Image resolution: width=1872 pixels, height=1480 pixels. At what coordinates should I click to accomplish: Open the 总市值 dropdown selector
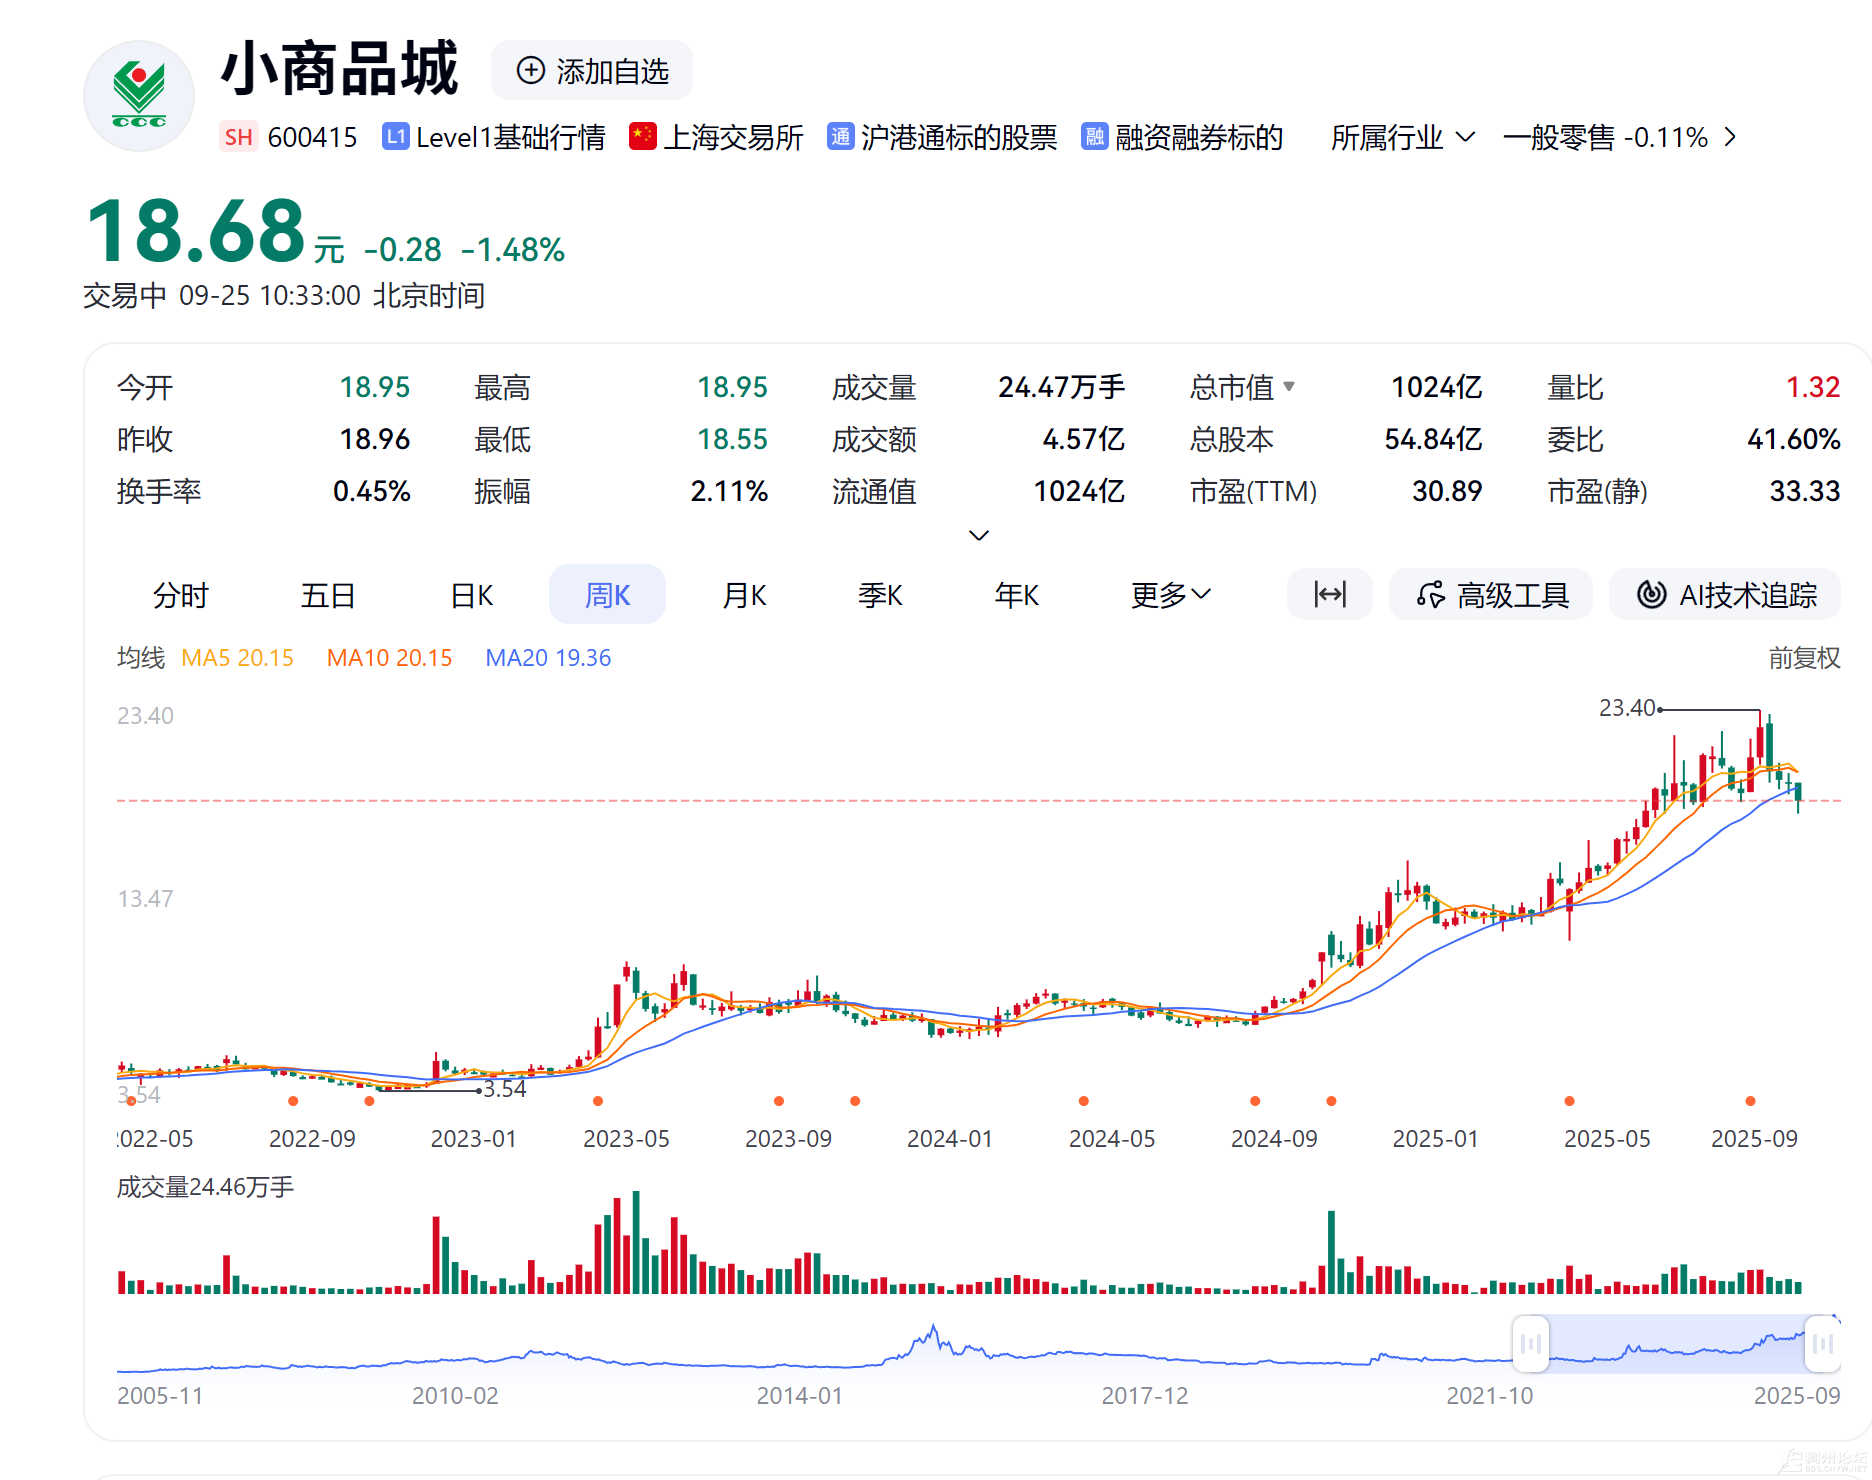tap(1289, 387)
